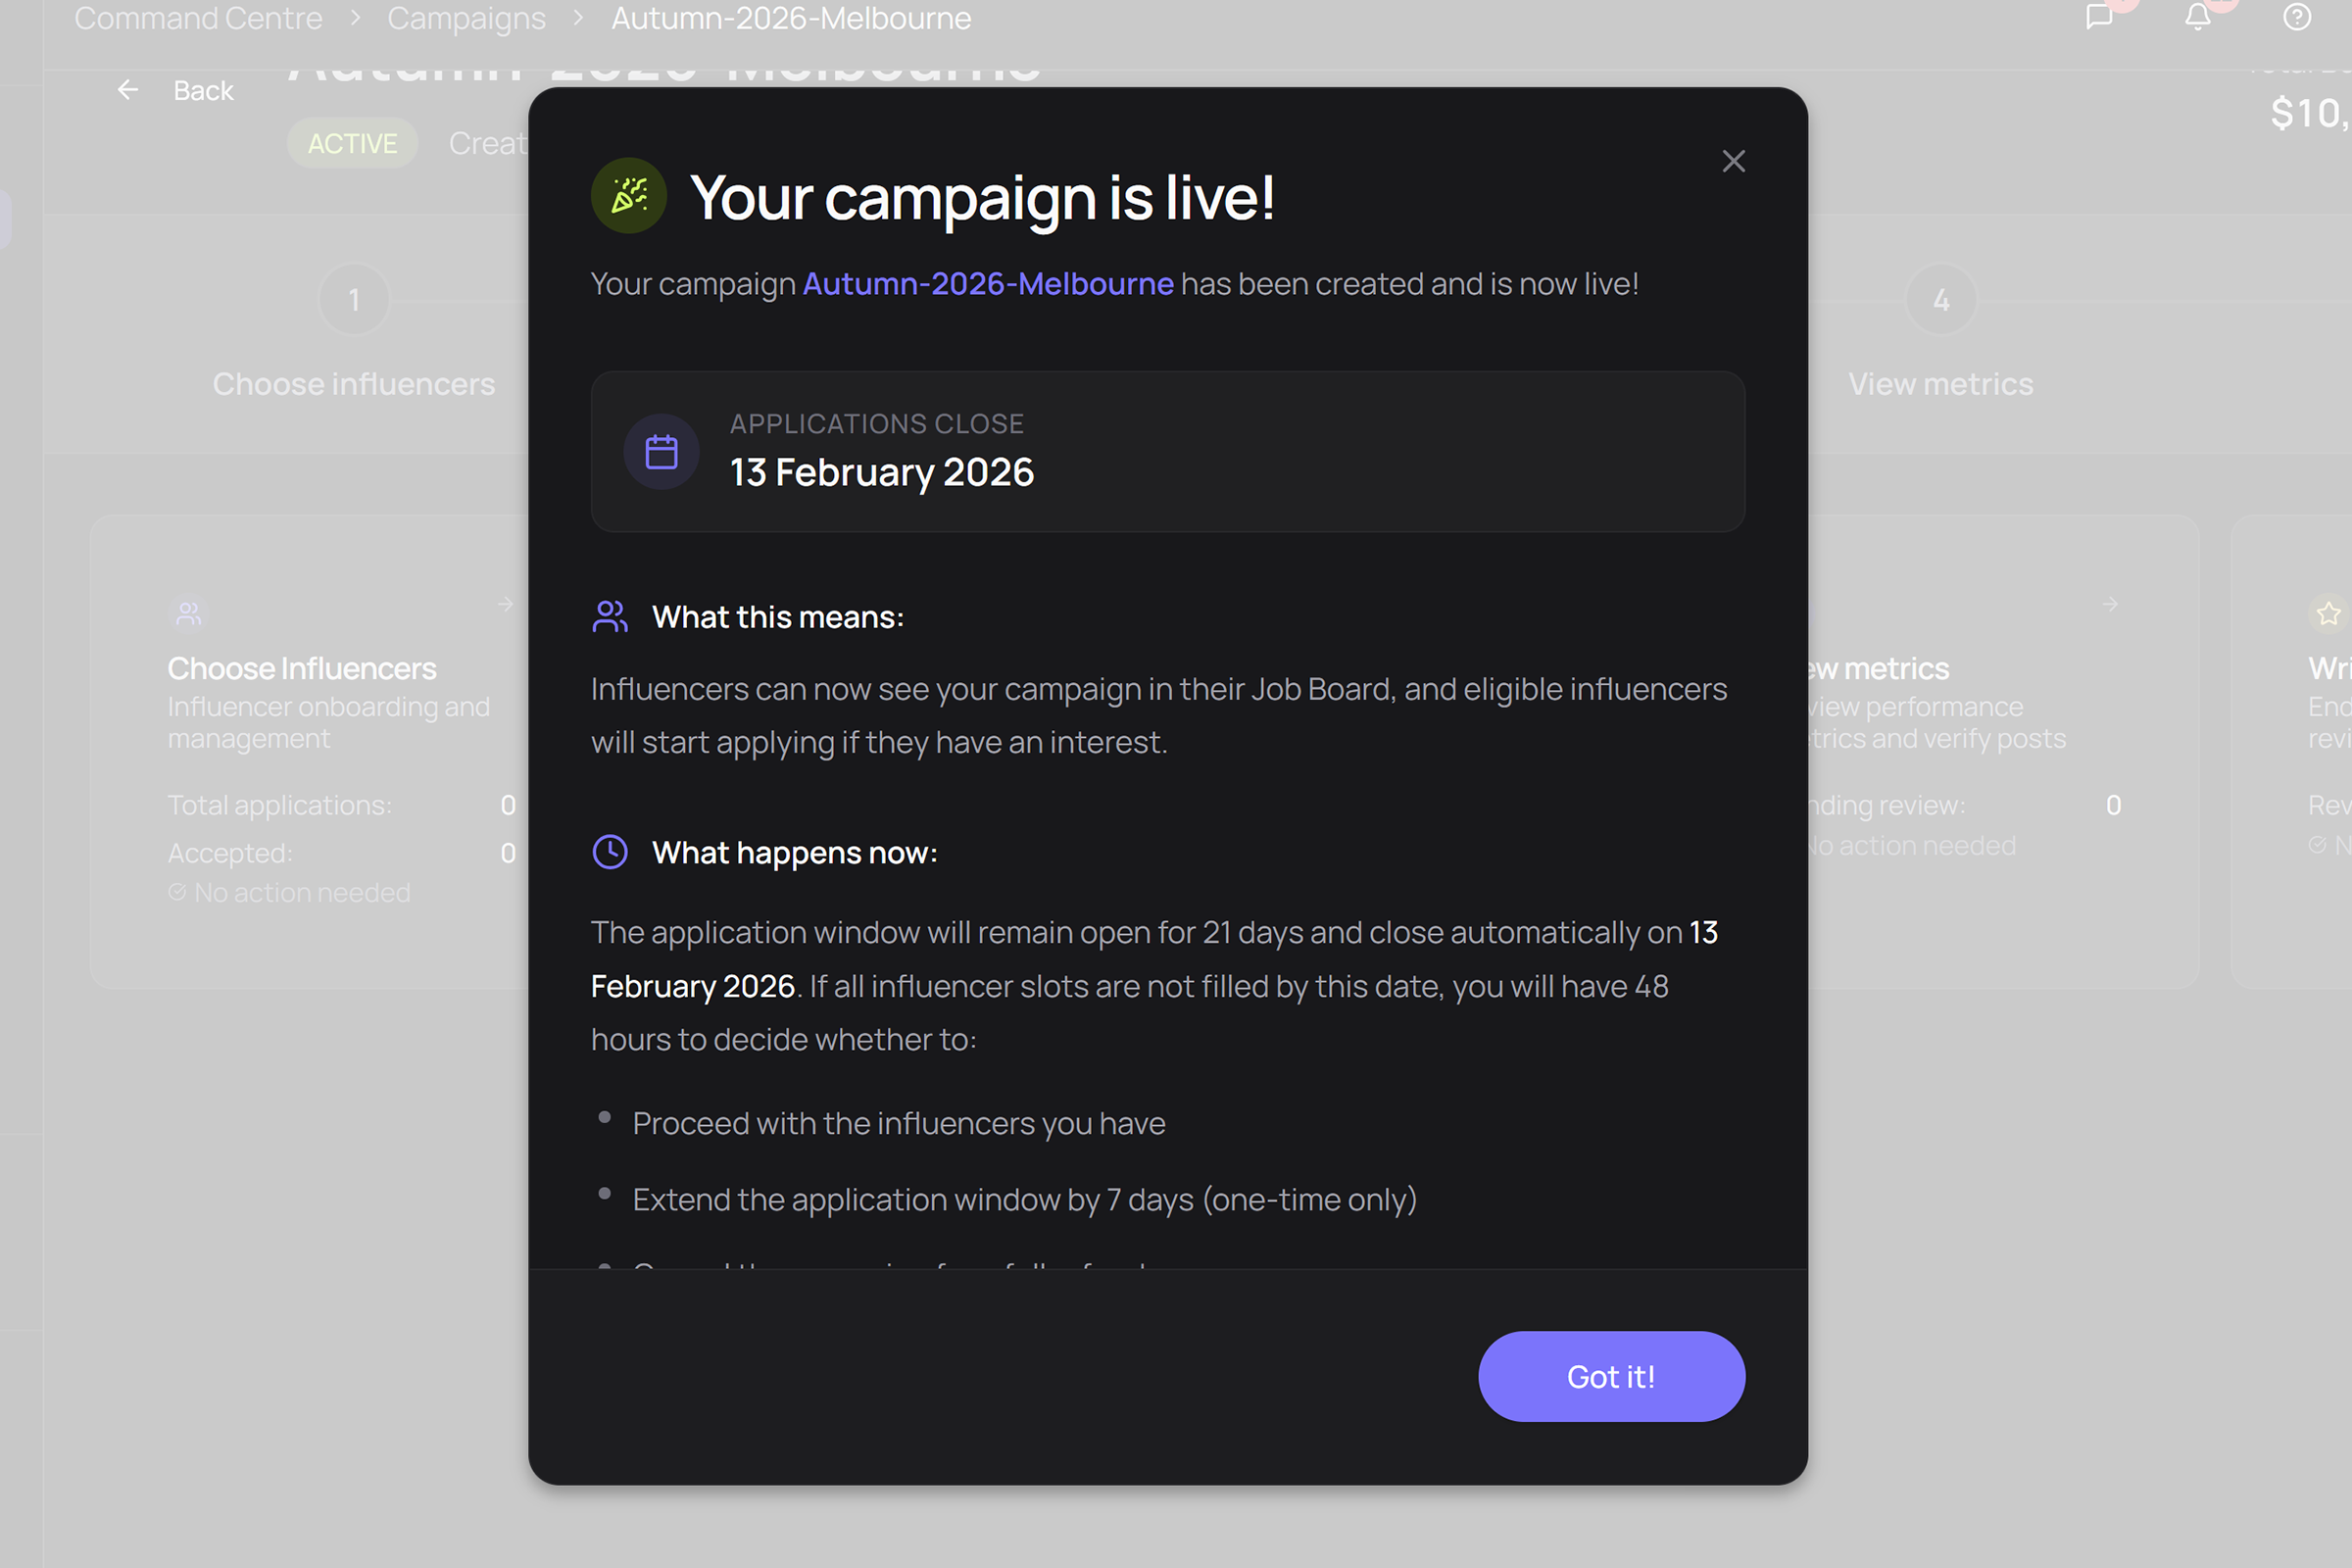Dismiss the campaign live dialog with the X

(x=1733, y=161)
